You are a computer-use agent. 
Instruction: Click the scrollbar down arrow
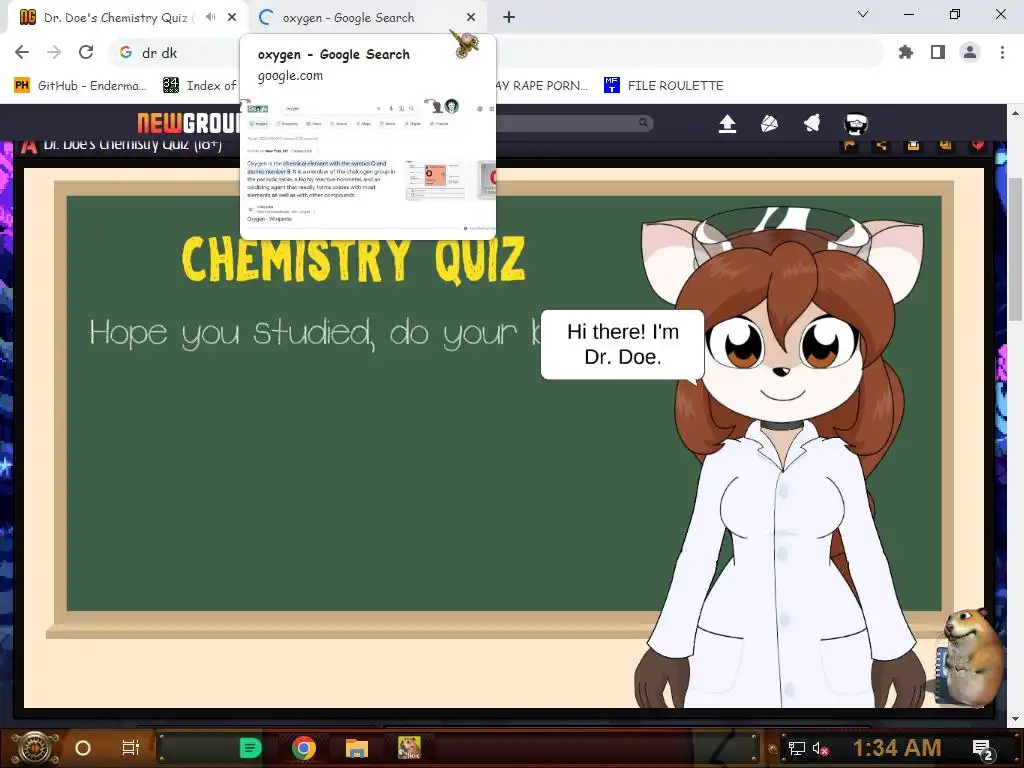pyautogui.click(x=1015, y=718)
